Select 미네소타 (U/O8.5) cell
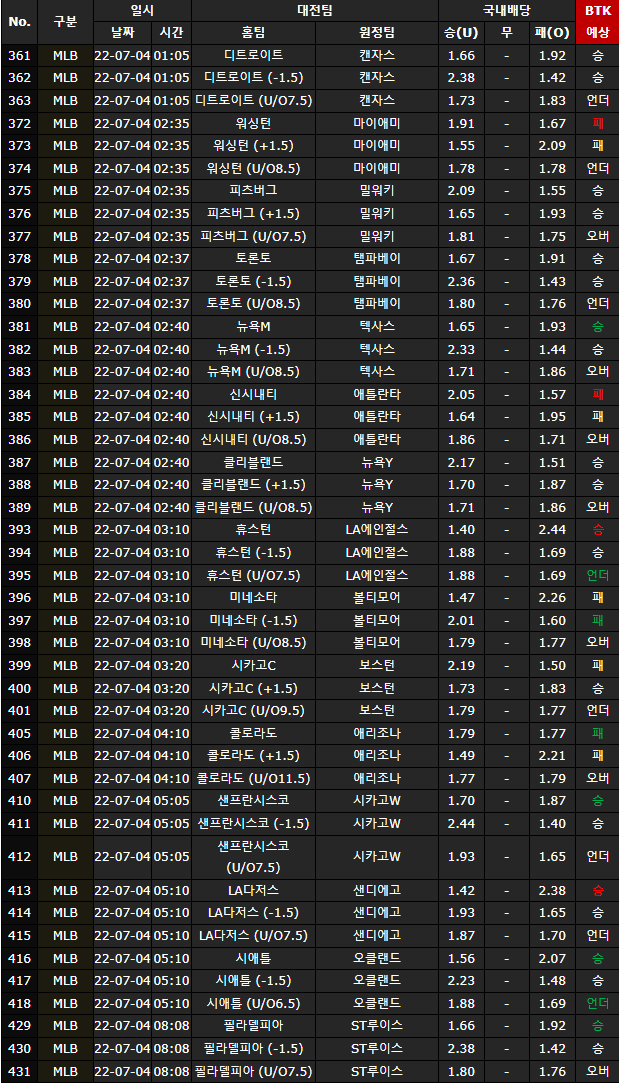Screen dimensions: 619x1083 click(254, 642)
